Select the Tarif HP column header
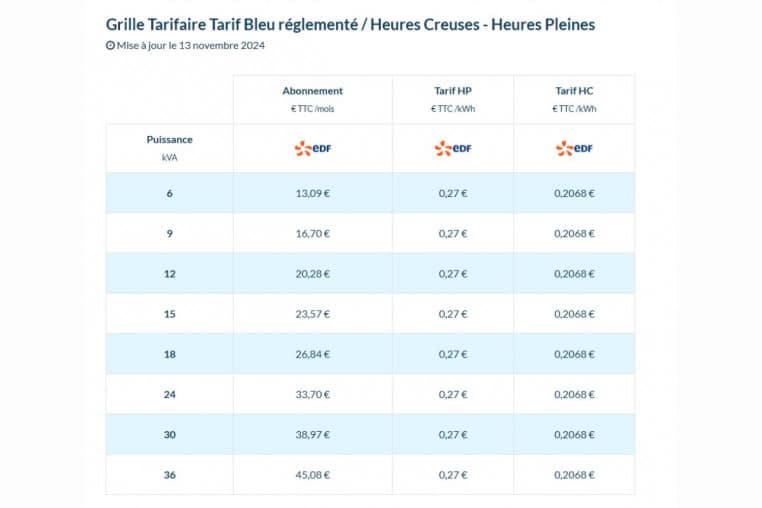The height and width of the screenshot is (508, 762). [453, 91]
